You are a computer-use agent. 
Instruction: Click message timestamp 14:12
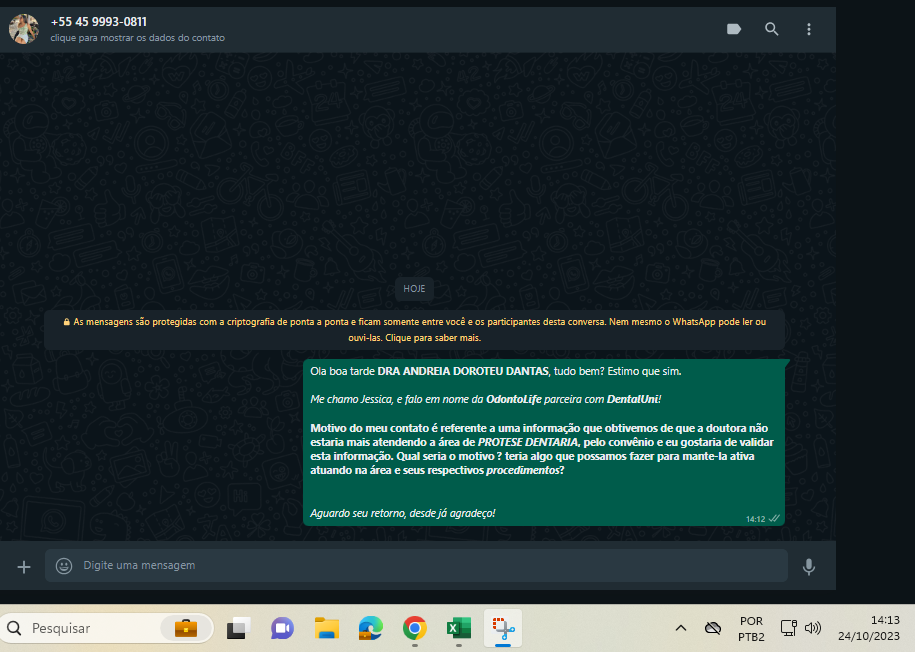pos(755,519)
